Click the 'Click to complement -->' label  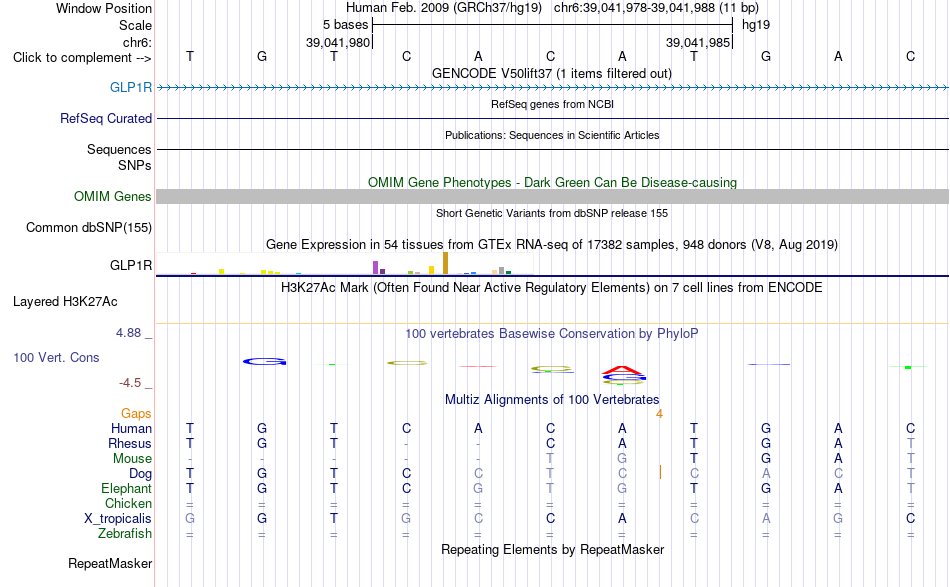click(82, 58)
